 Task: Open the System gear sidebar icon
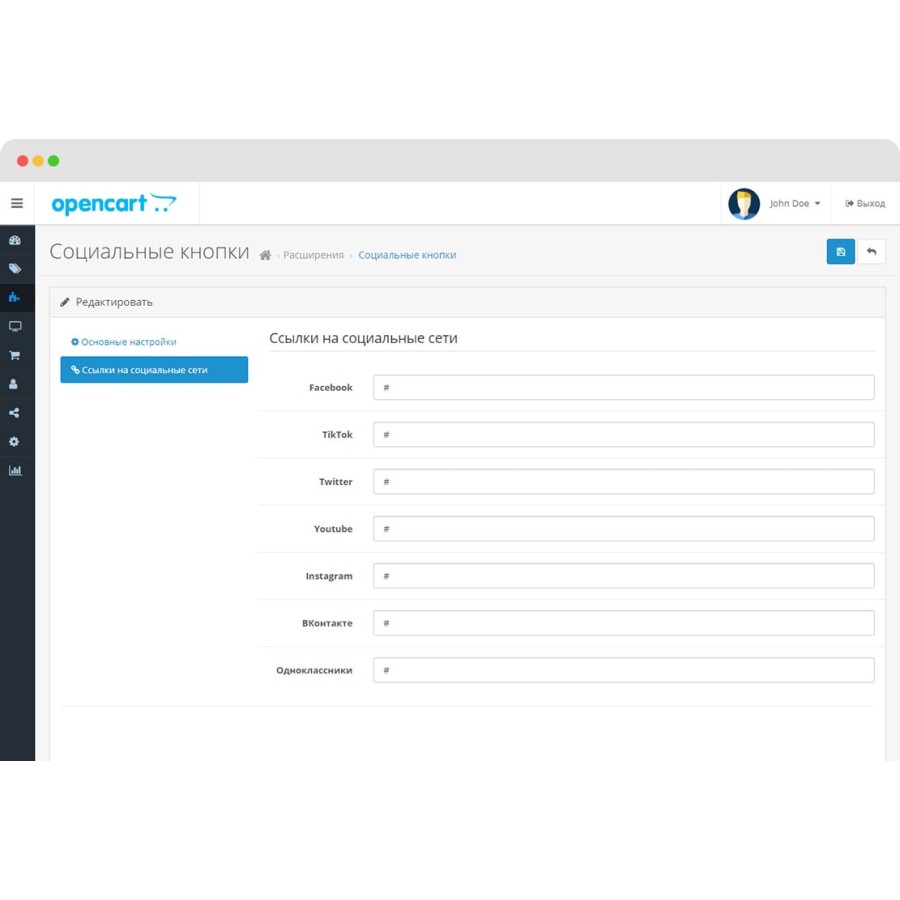coord(14,441)
